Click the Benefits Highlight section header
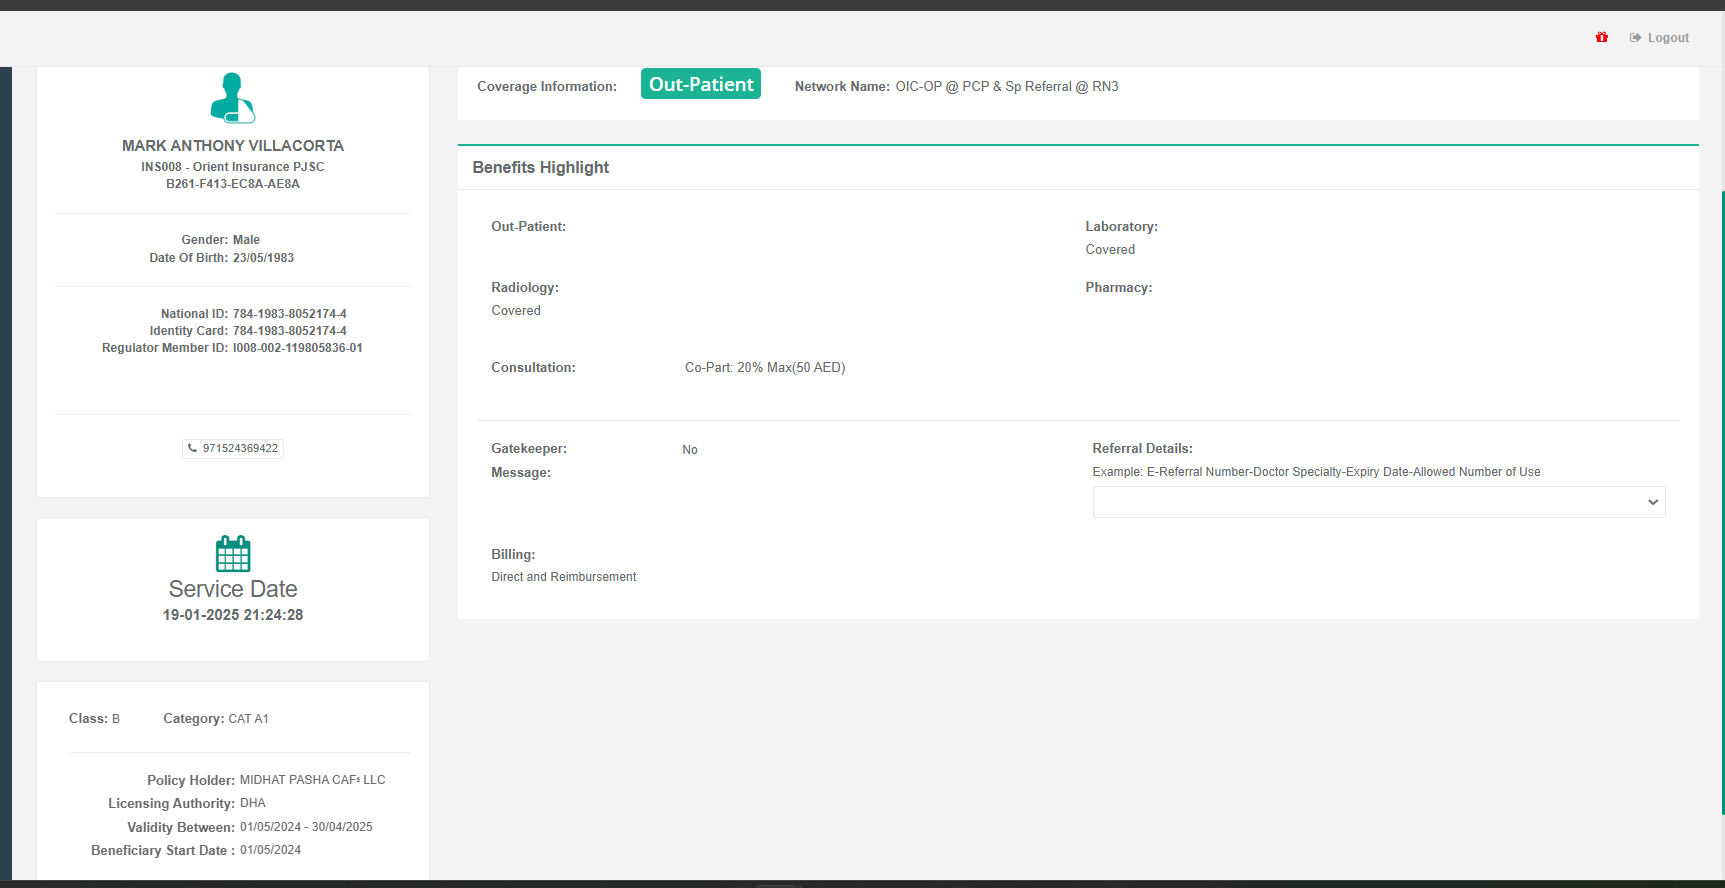 click(540, 167)
